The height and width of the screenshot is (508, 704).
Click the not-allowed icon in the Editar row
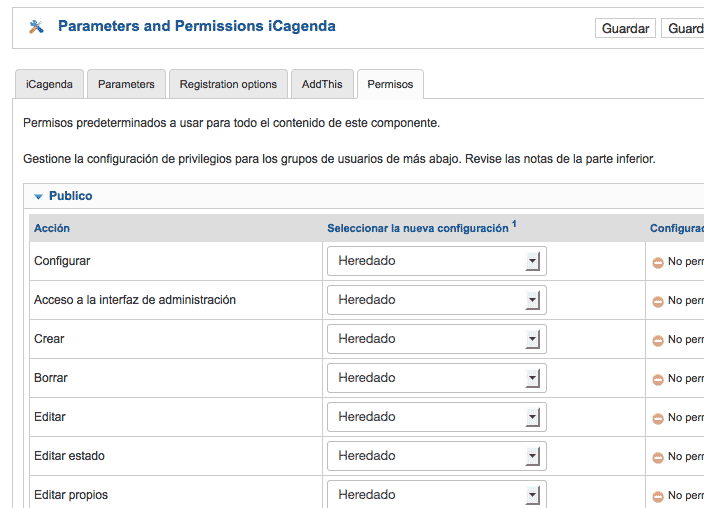[x=658, y=419]
